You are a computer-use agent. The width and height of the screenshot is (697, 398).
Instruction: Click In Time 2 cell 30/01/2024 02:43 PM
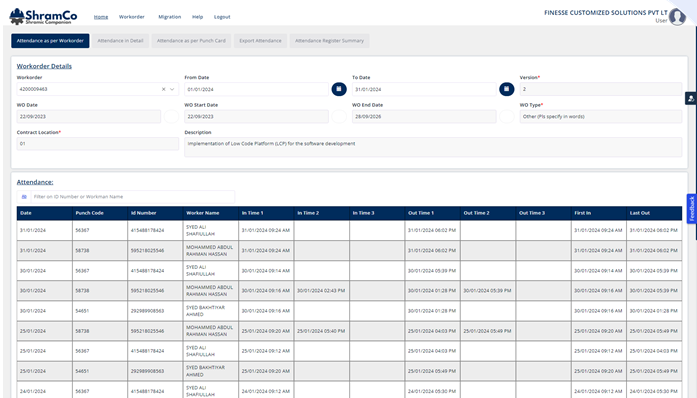[x=321, y=290]
